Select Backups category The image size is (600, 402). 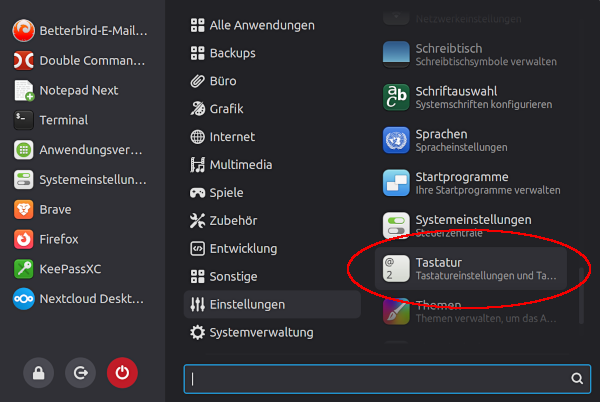(x=272, y=53)
